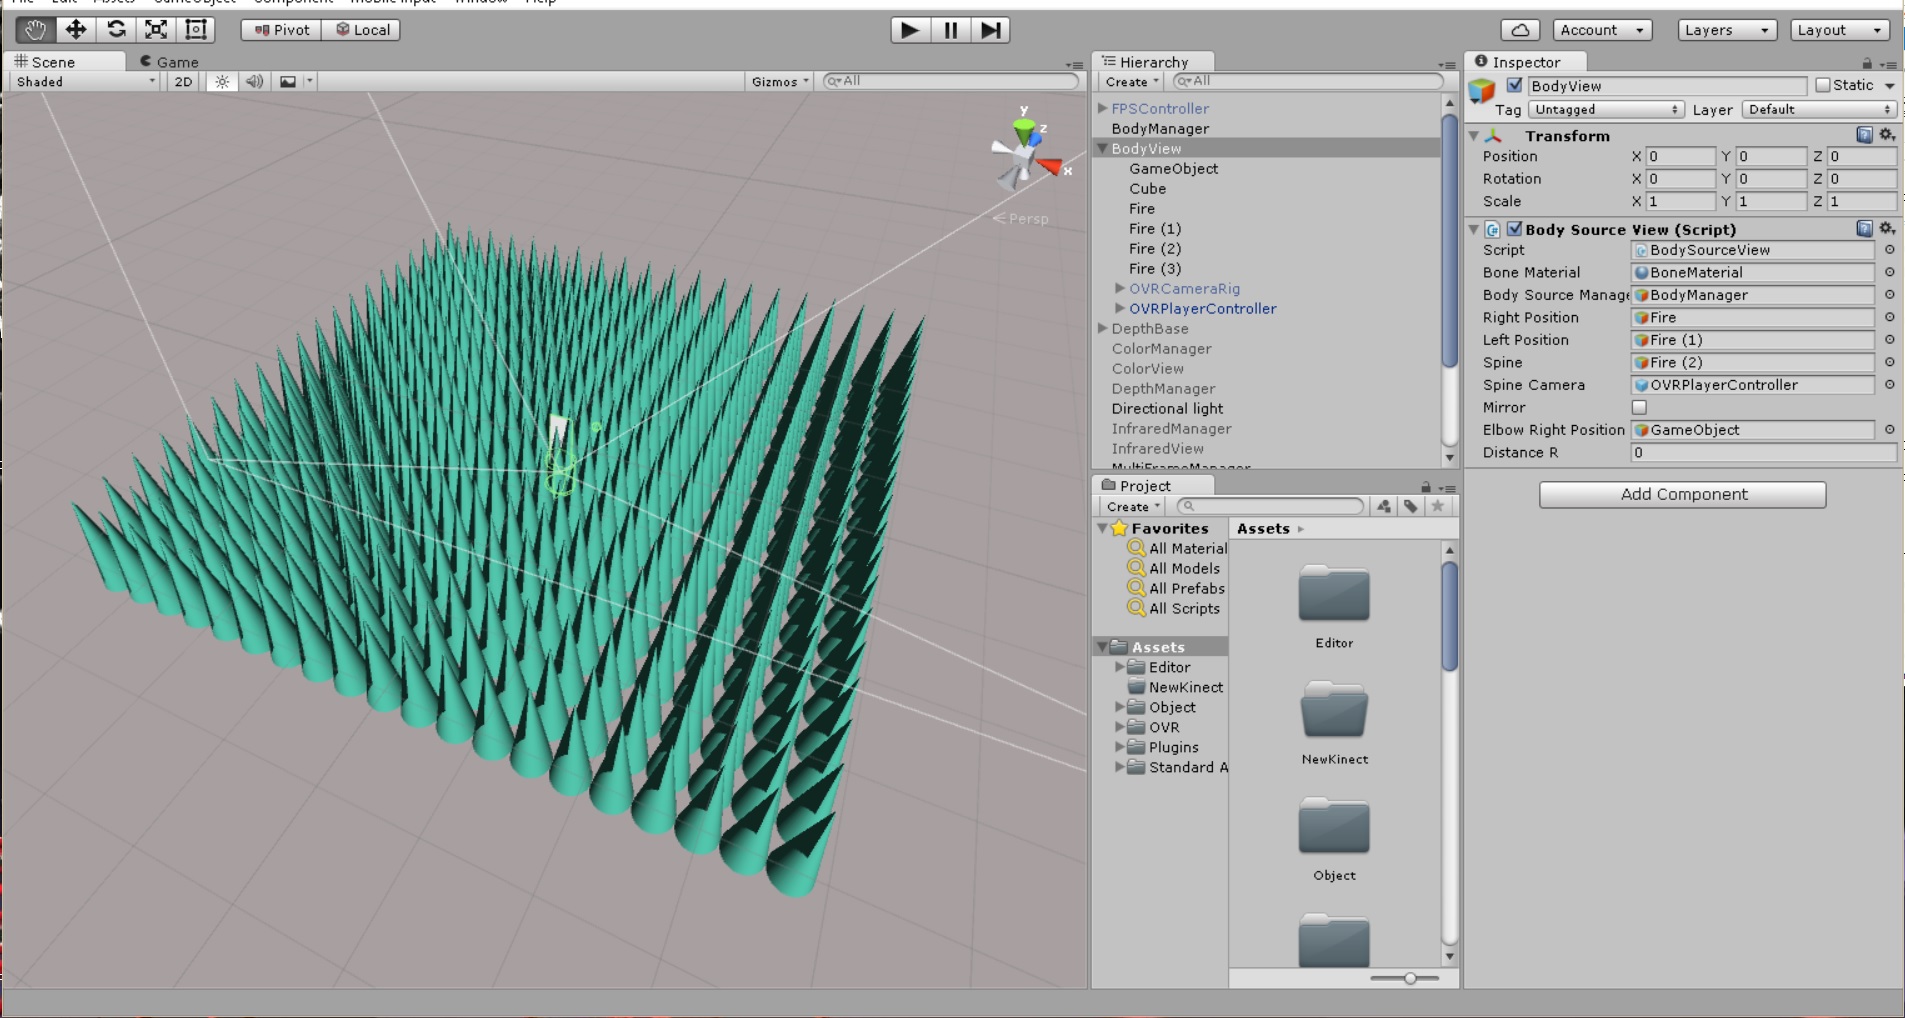Select the Move tool

[x=76, y=30]
